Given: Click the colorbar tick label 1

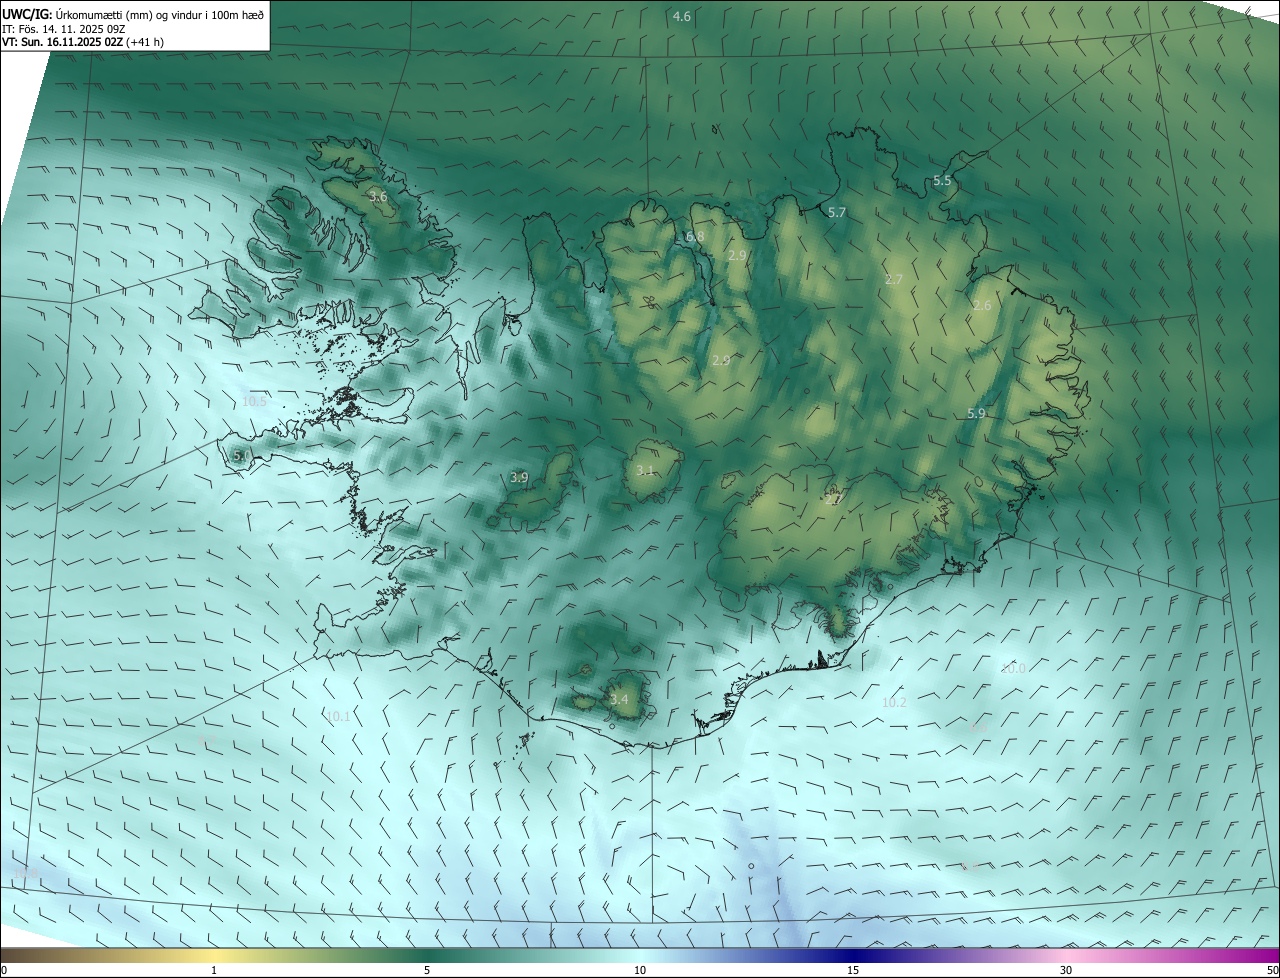Looking at the screenshot, I should tap(214, 970).
